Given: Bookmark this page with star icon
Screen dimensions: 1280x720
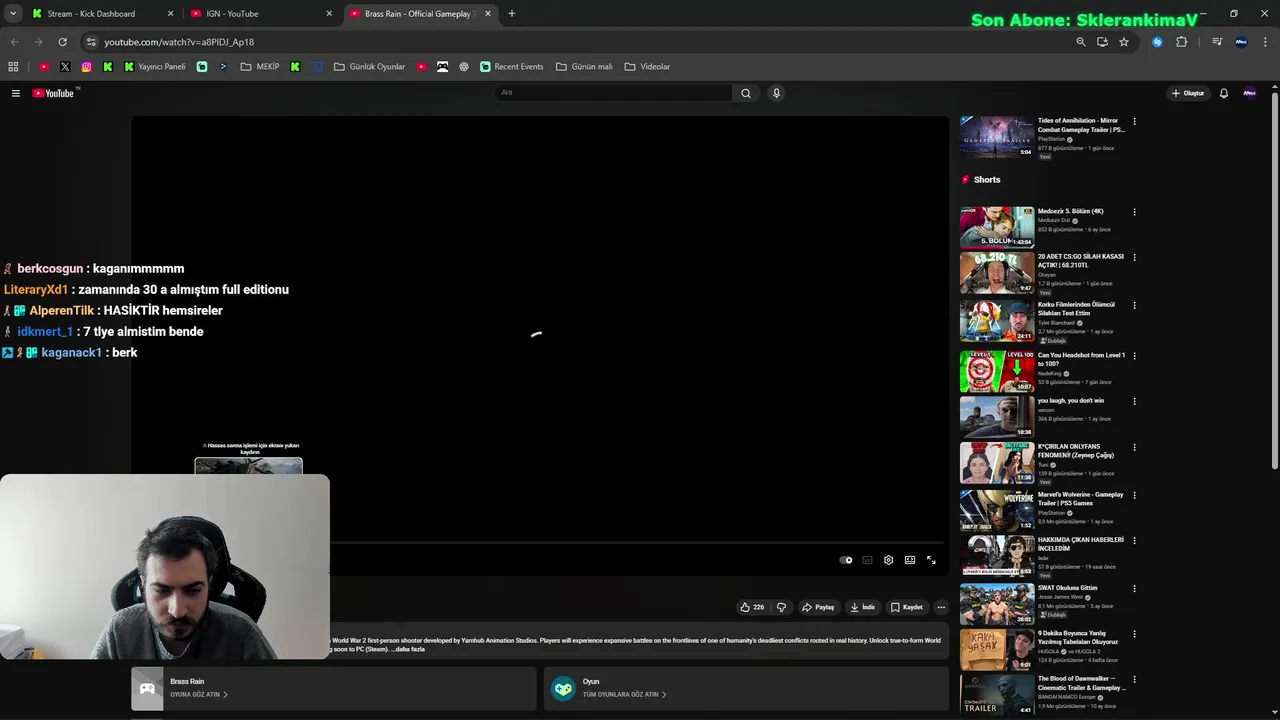Looking at the screenshot, I should pos(1124,42).
